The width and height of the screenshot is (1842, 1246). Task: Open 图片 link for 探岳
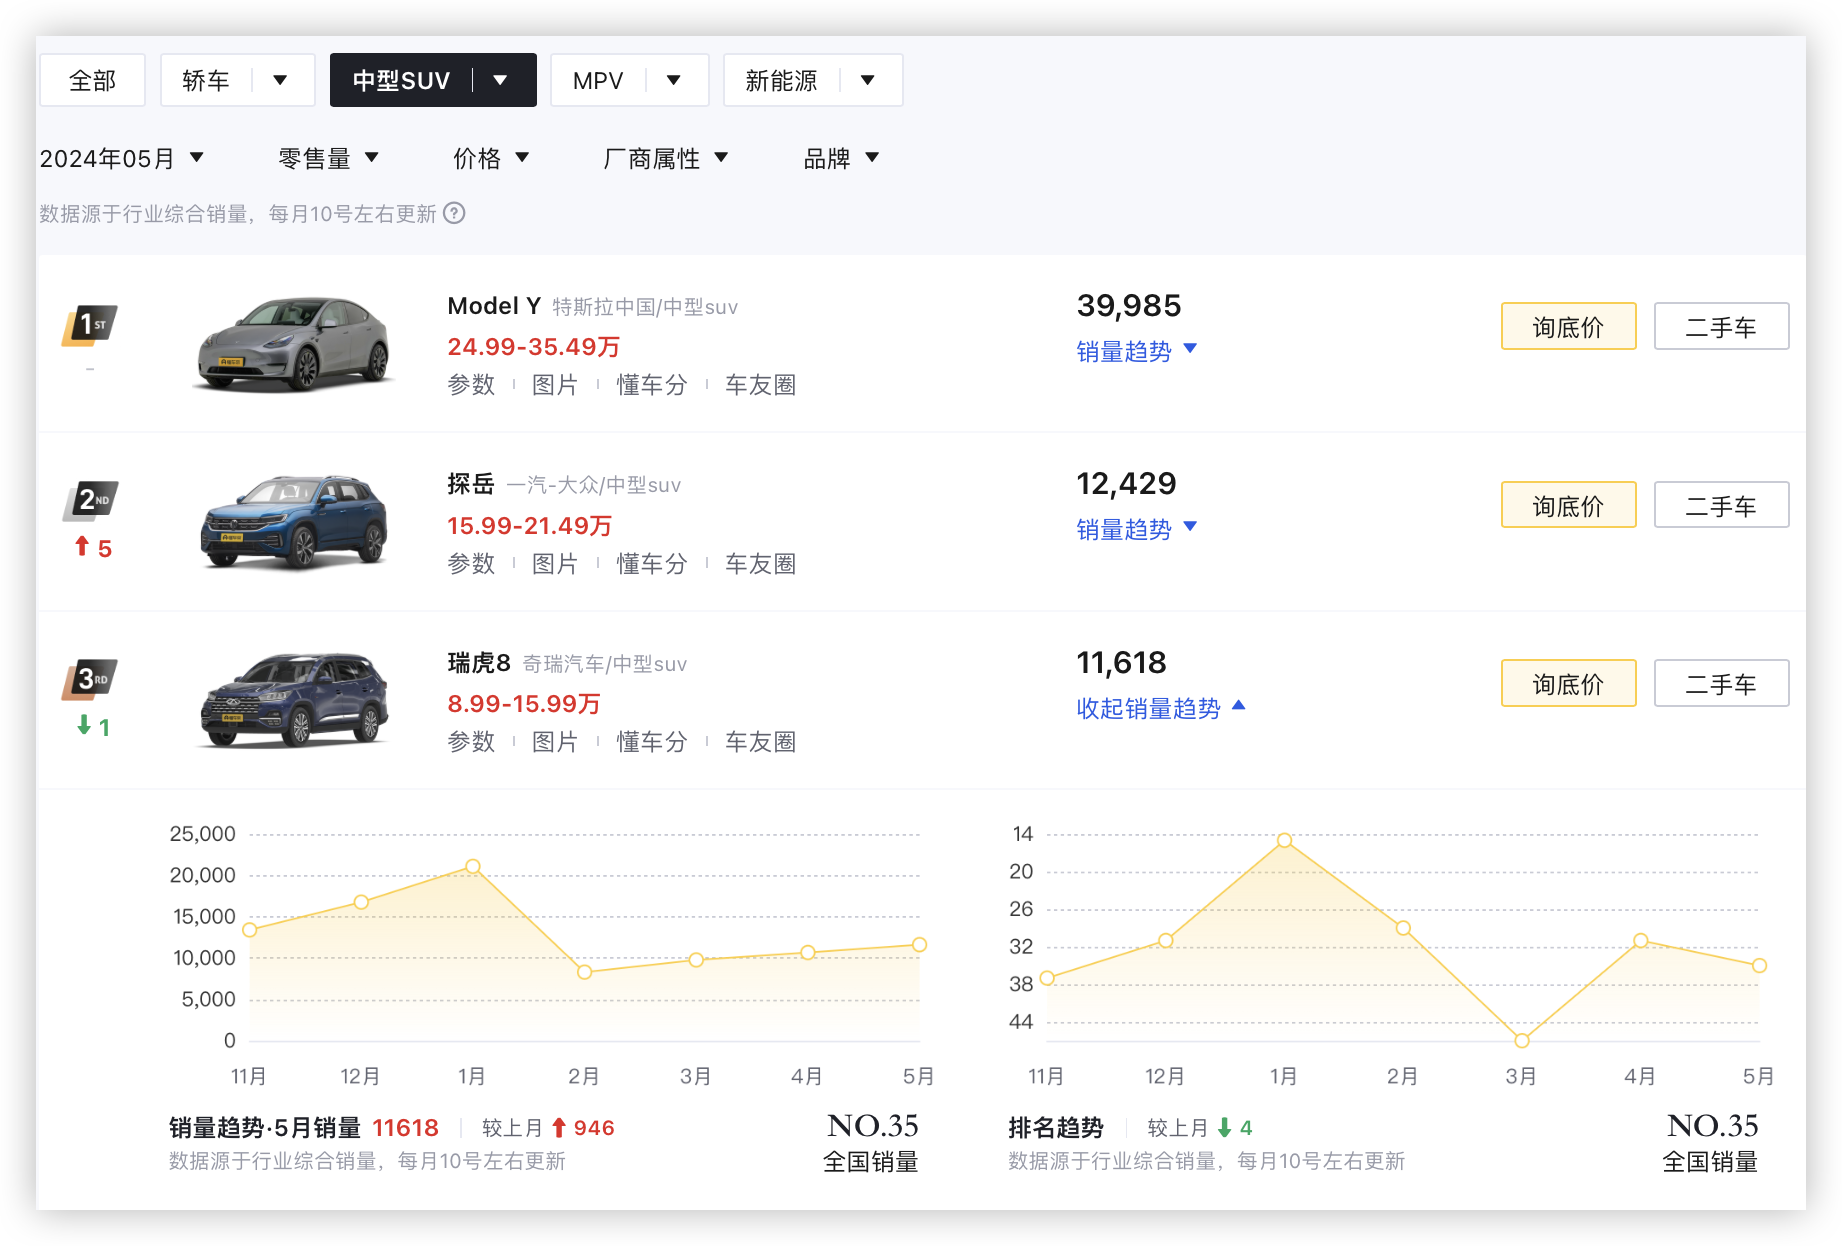pos(555,564)
